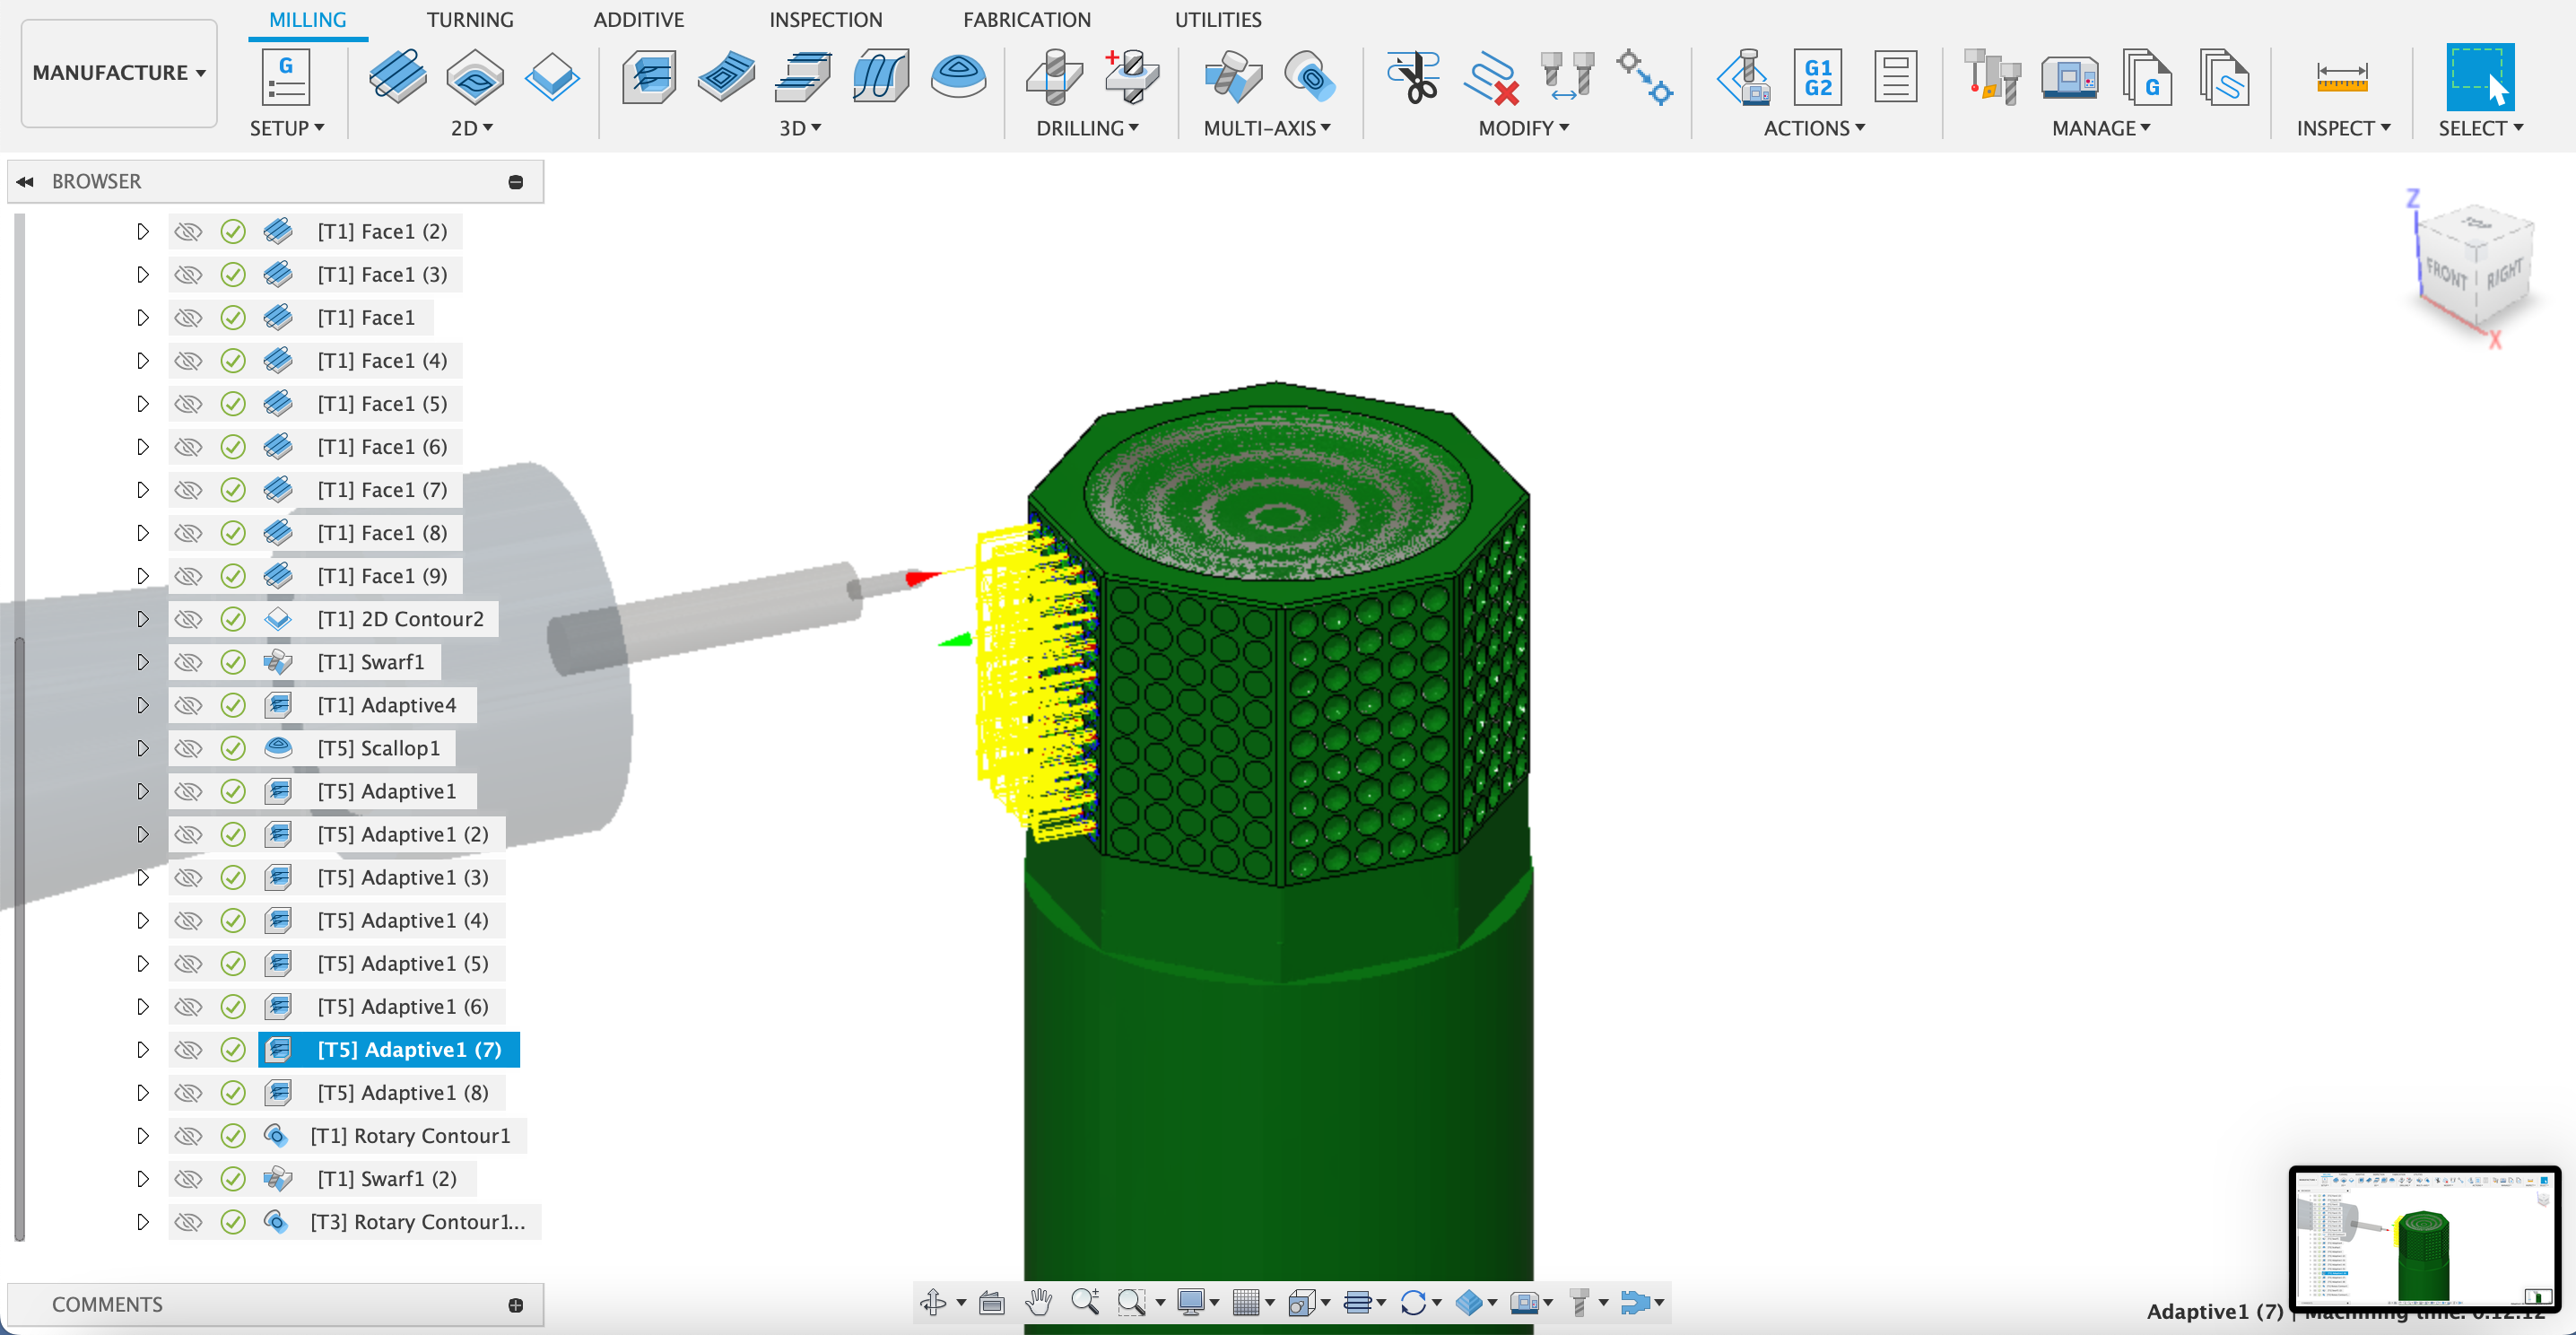
Task: Open the DRILLING dropdown menu
Action: coord(1087,128)
